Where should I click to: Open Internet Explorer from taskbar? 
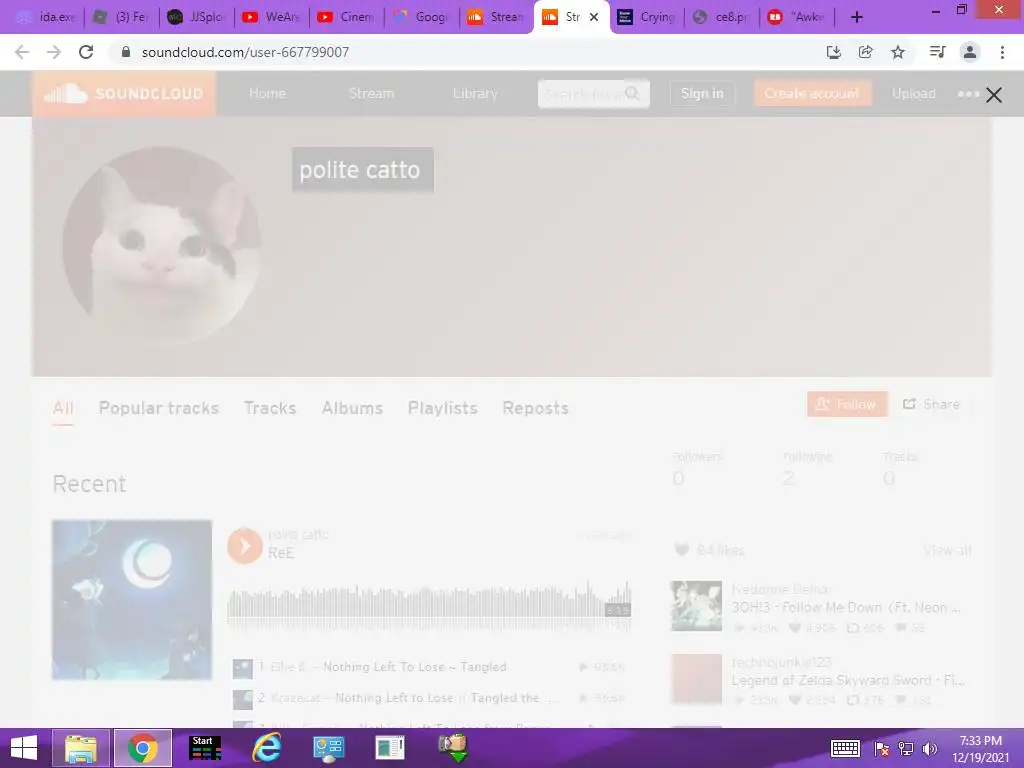(266, 748)
